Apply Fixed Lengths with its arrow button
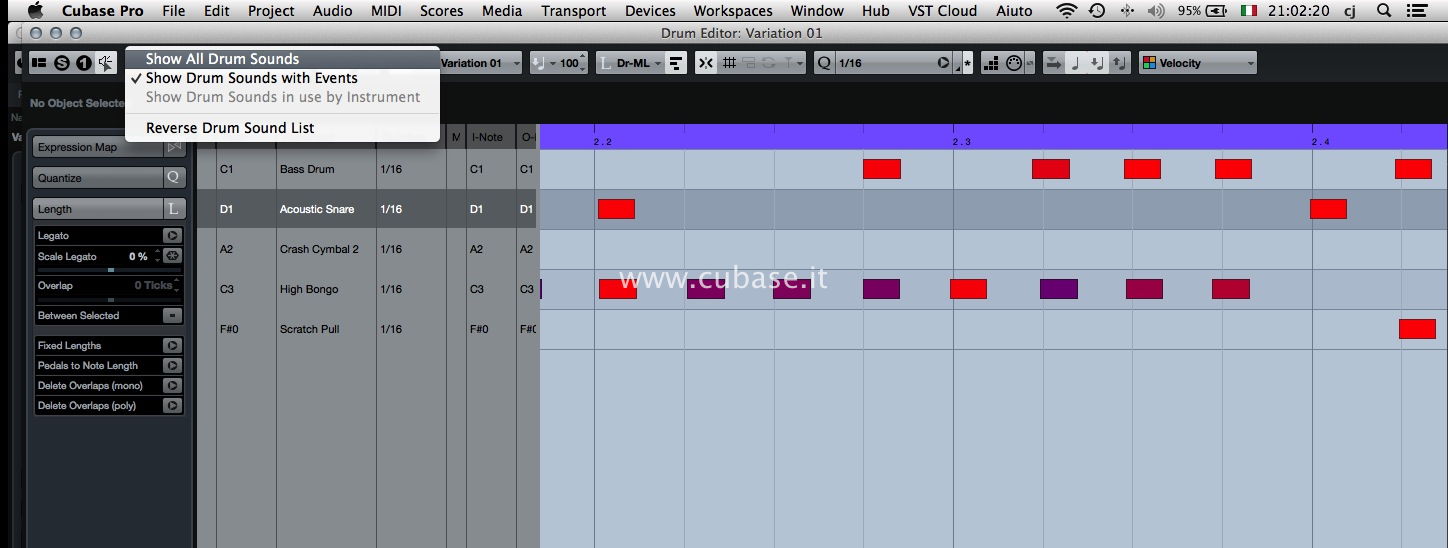This screenshot has width=1448, height=548. [172, 346]
